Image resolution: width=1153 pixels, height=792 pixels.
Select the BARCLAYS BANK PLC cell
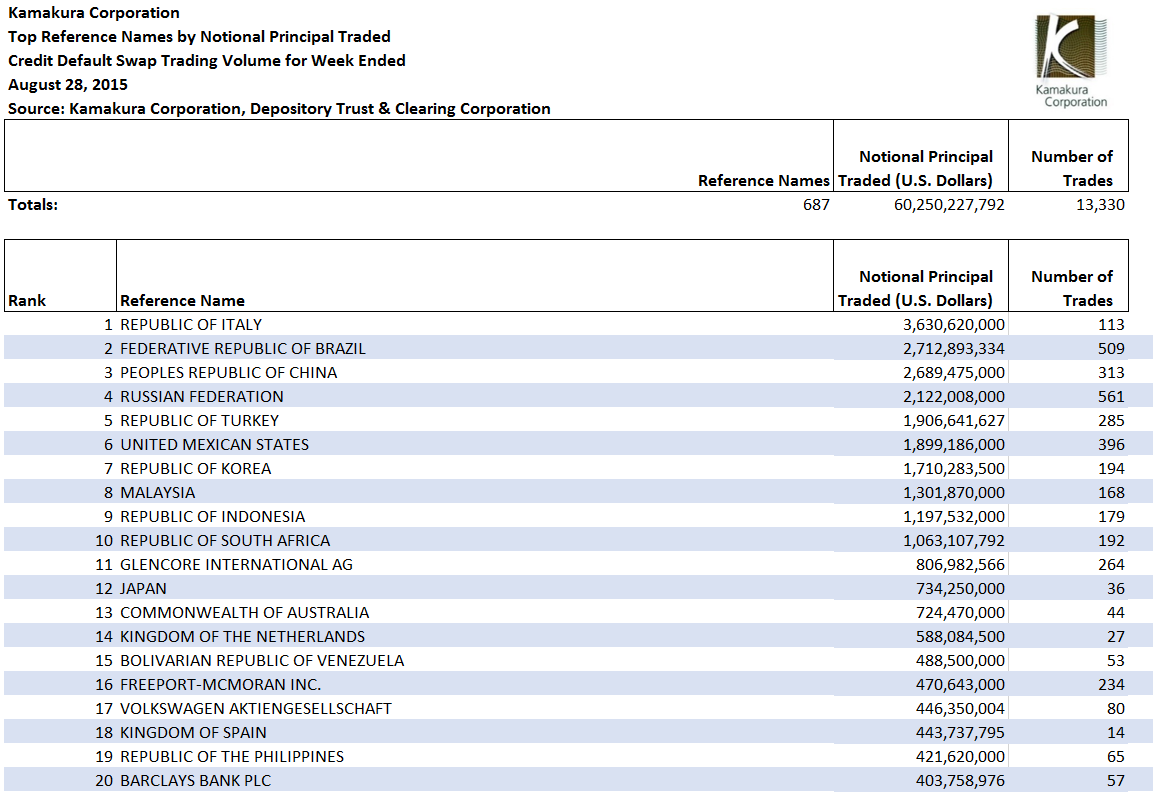(196, 781)
